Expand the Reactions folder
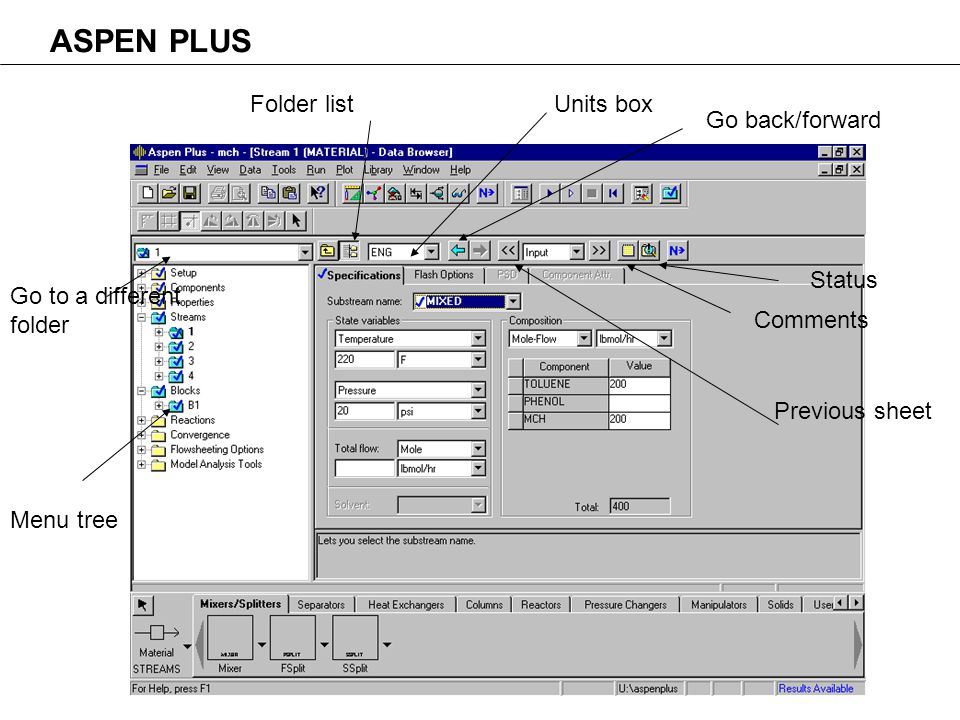960x720 pixels. point(141,420)
